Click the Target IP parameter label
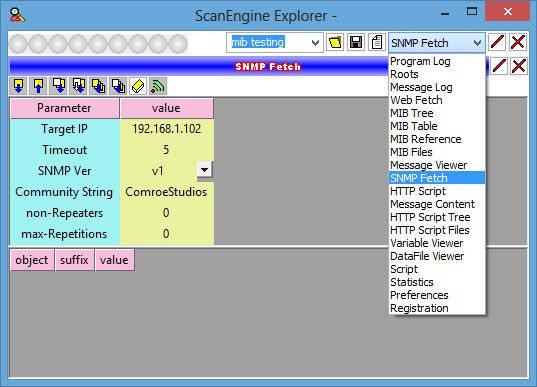Viewport: 537px width, 387px height. click(x=64, y=129)
